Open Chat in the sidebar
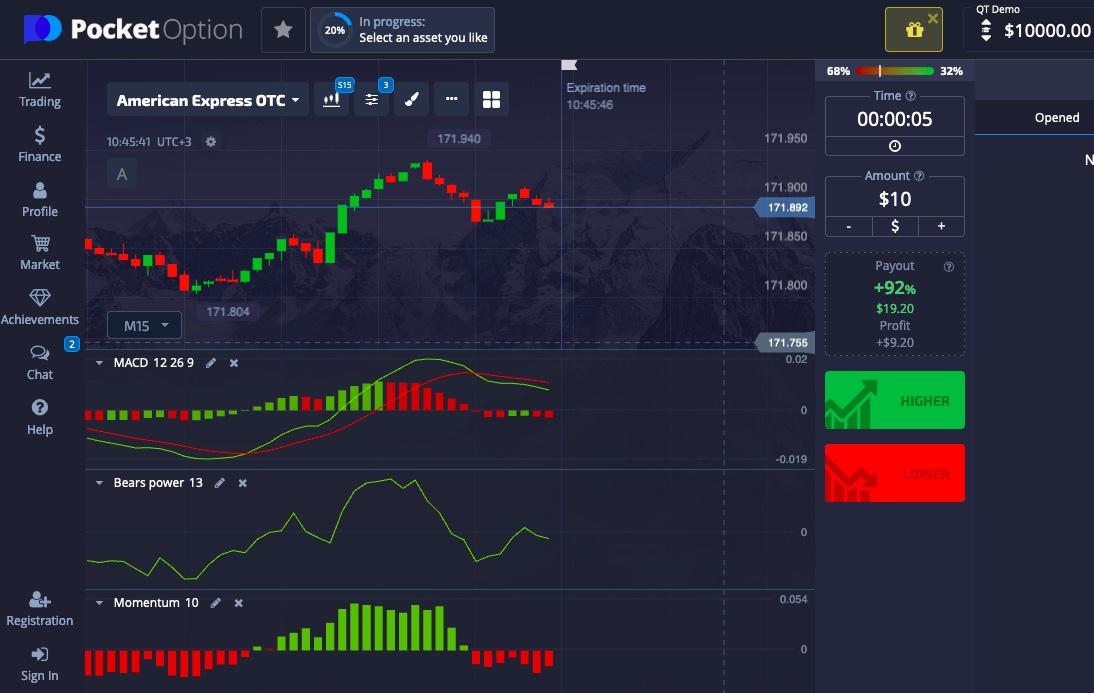1094x693 pixels. 40,363
